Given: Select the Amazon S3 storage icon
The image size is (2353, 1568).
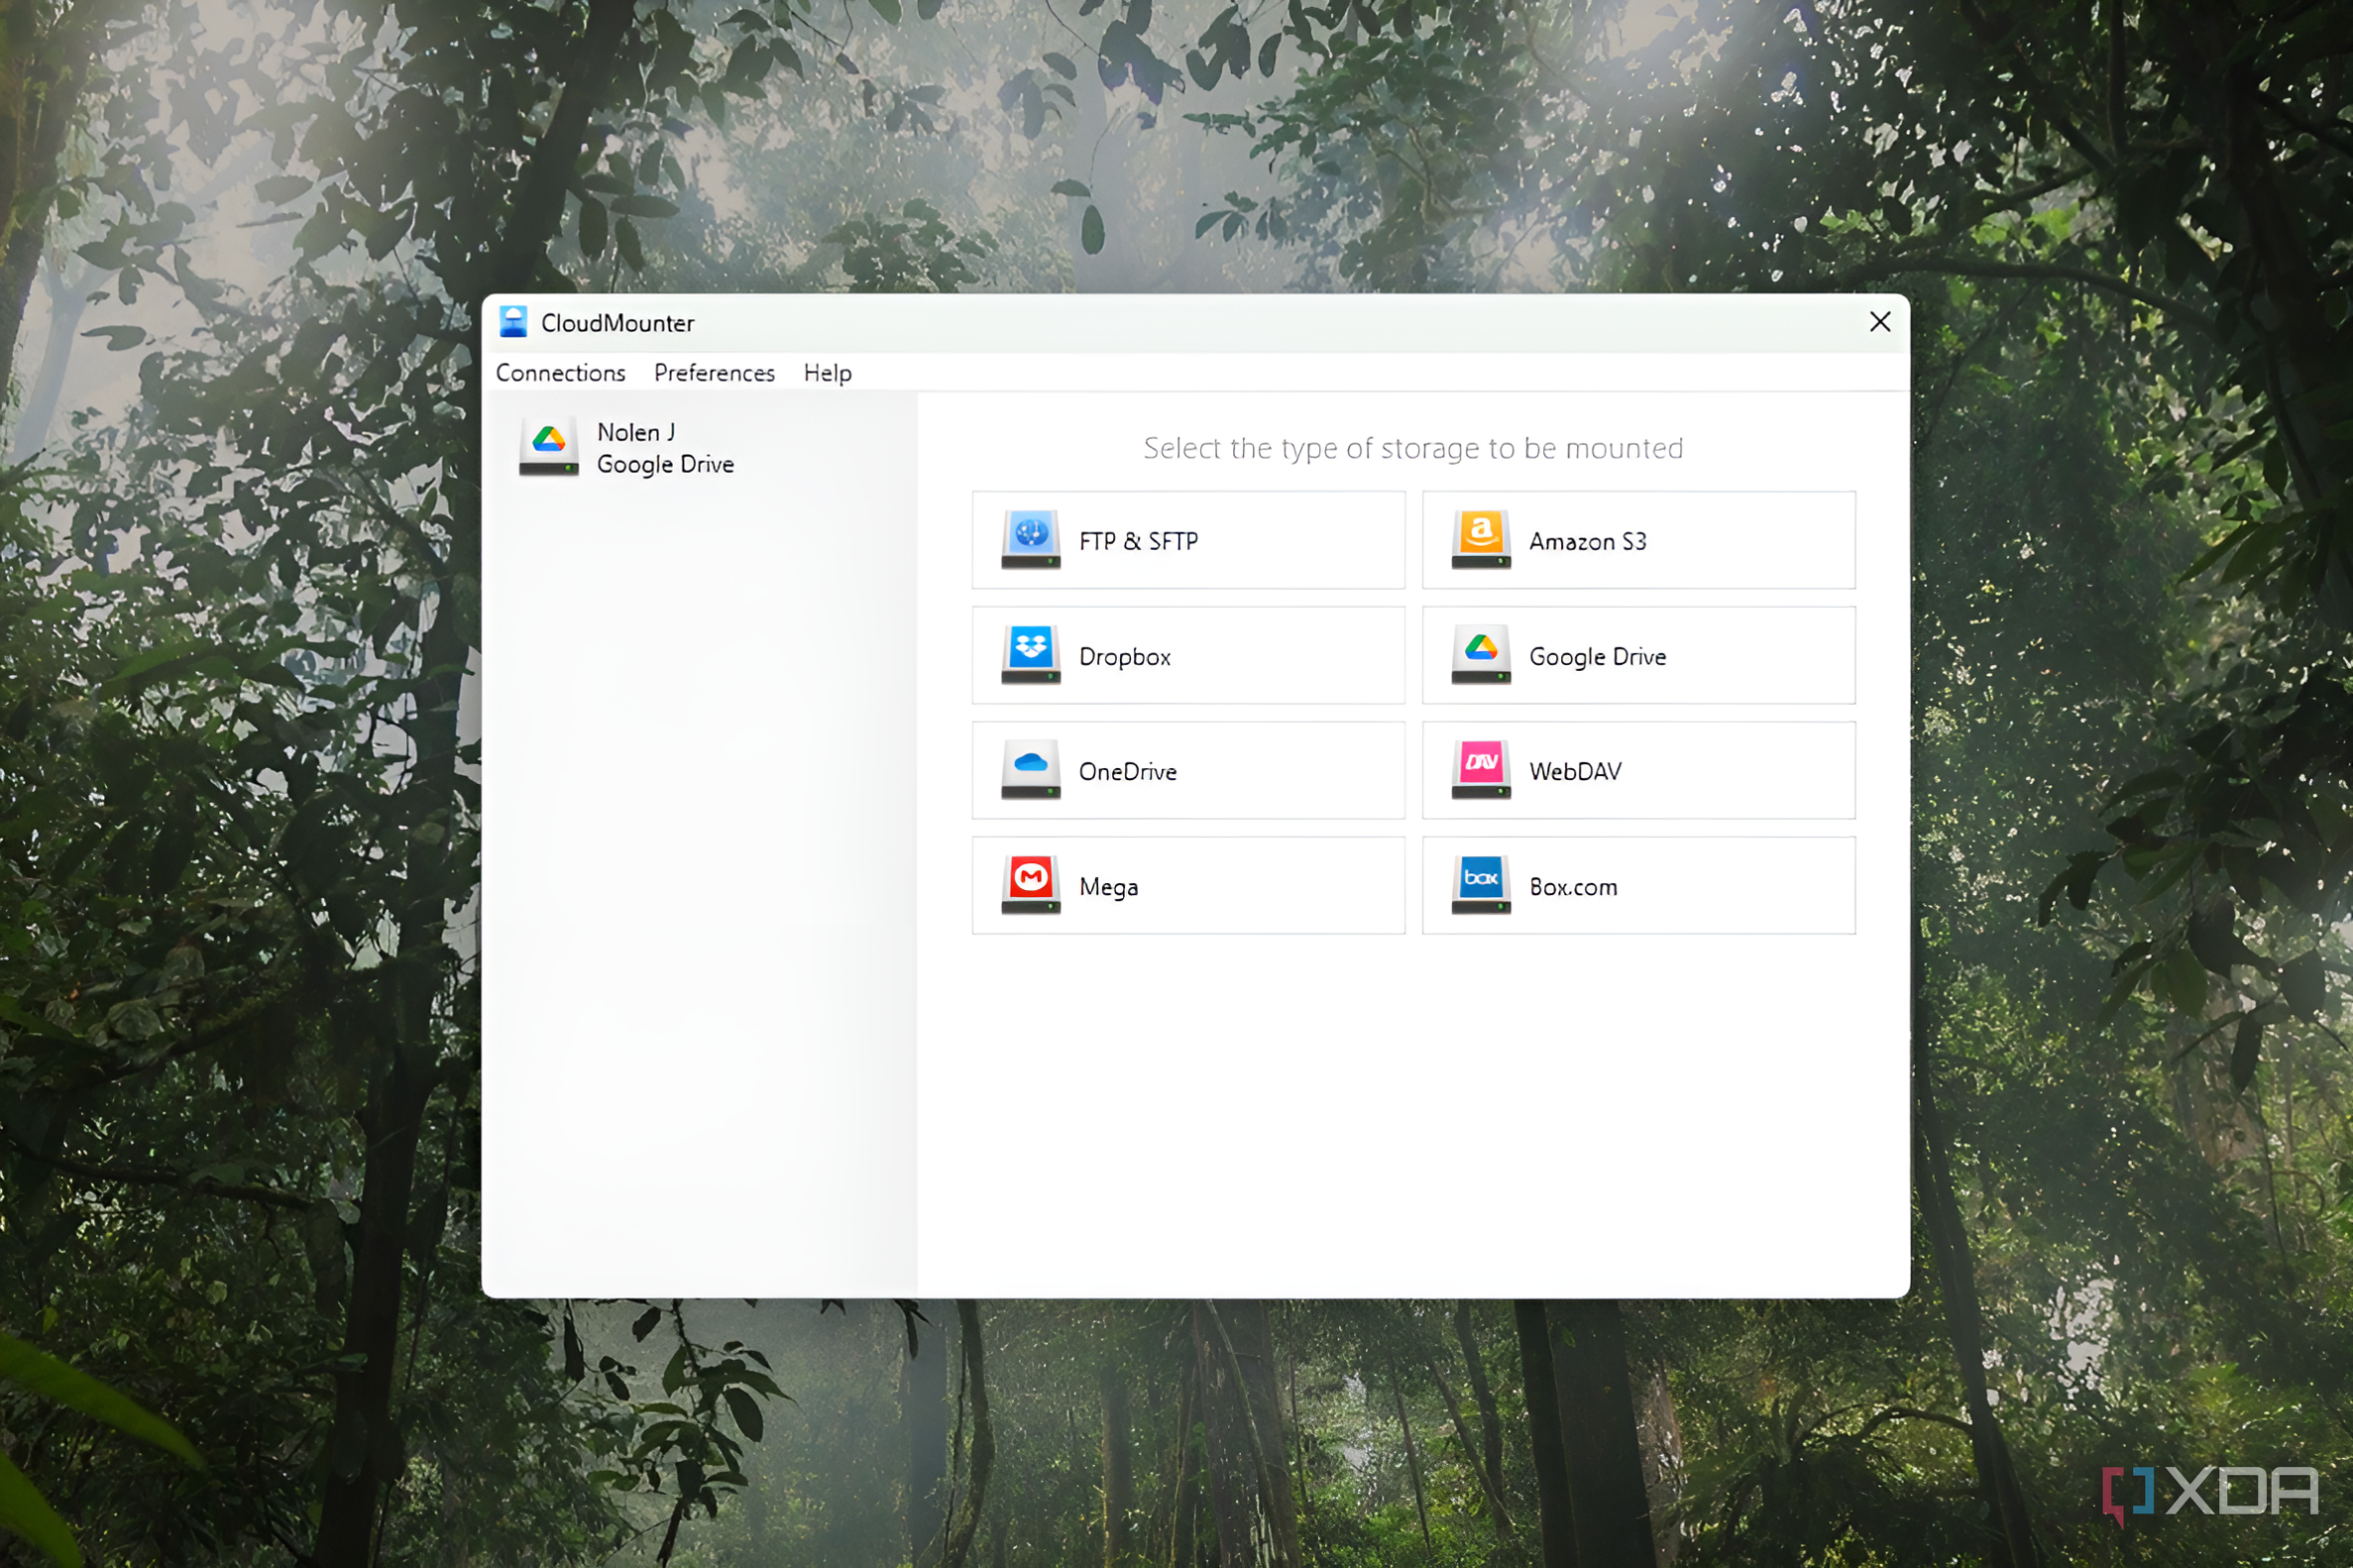Looking at the screenshot, I should pos(1481,538).
